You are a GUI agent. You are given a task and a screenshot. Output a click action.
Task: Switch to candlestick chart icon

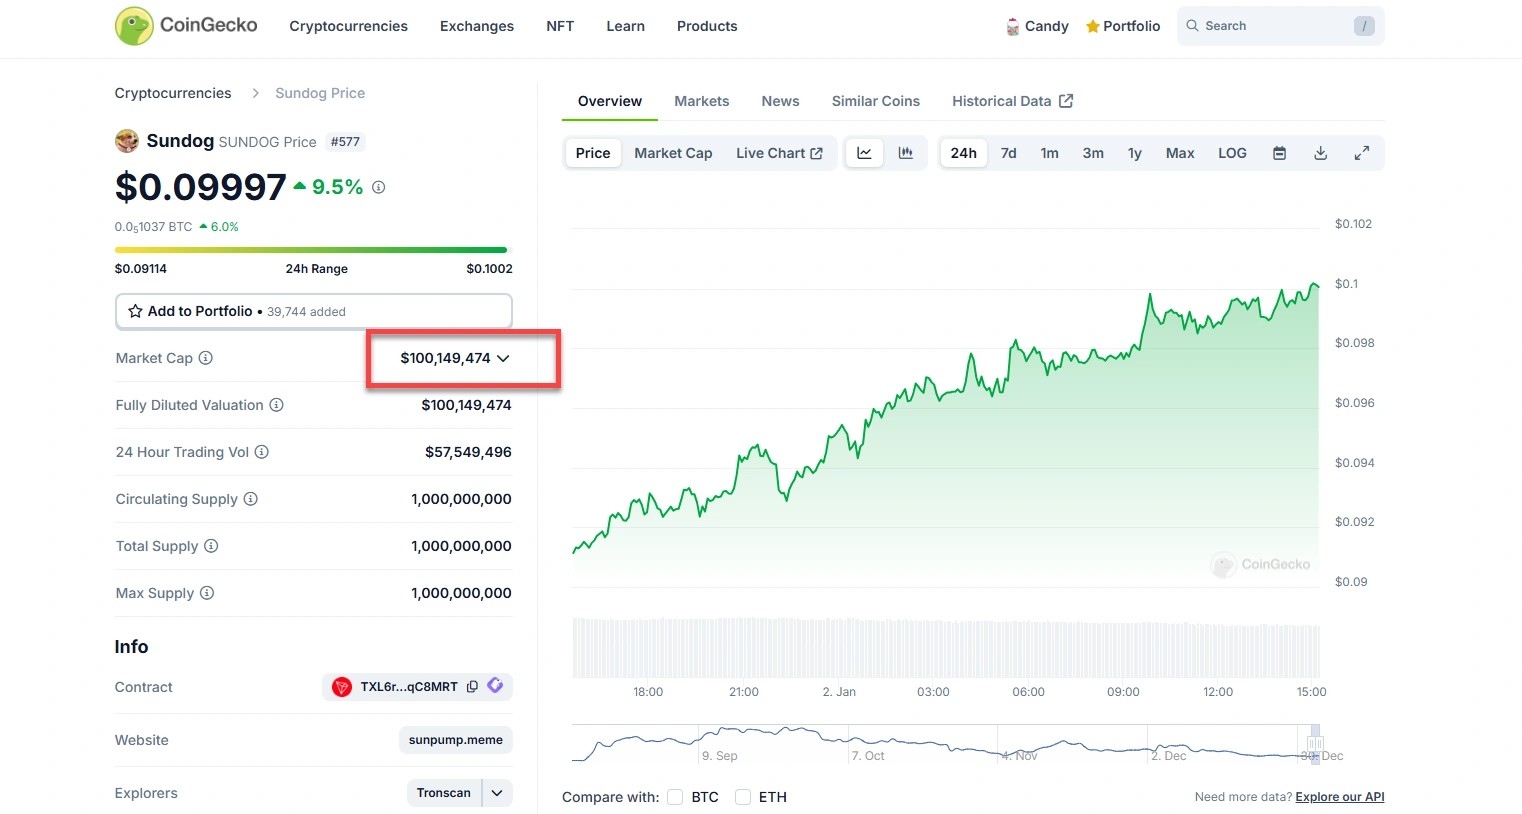point(906,153)
